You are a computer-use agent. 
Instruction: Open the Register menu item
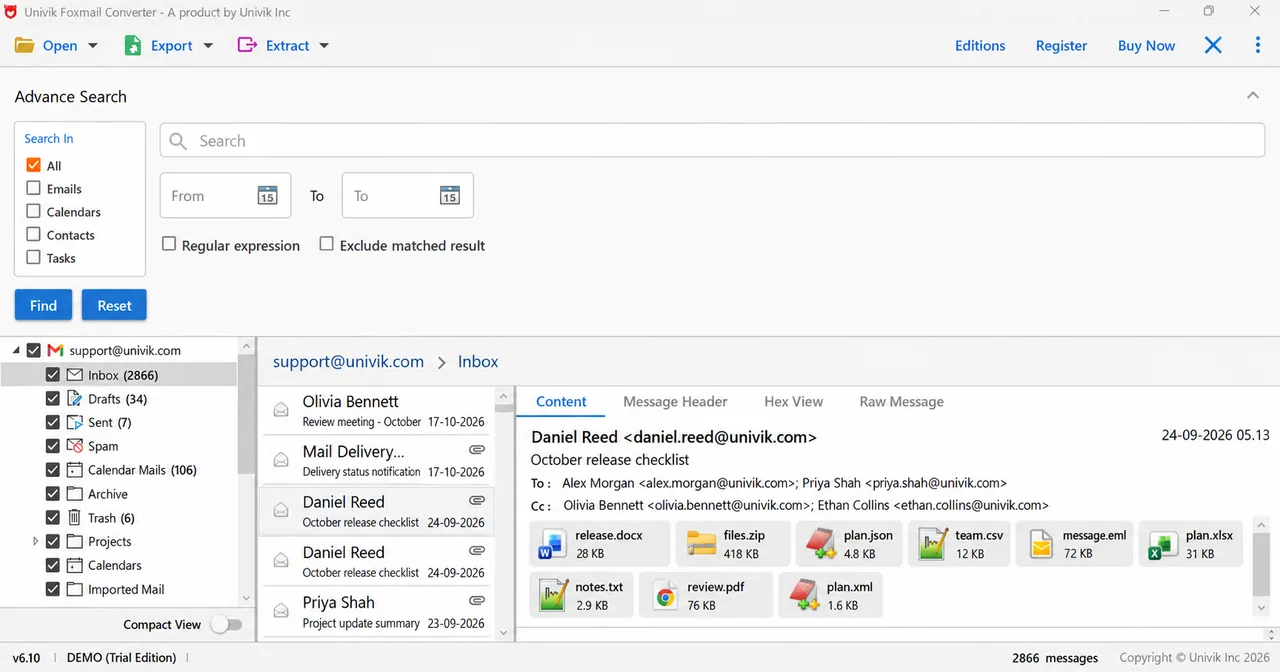click(1061, 46)
